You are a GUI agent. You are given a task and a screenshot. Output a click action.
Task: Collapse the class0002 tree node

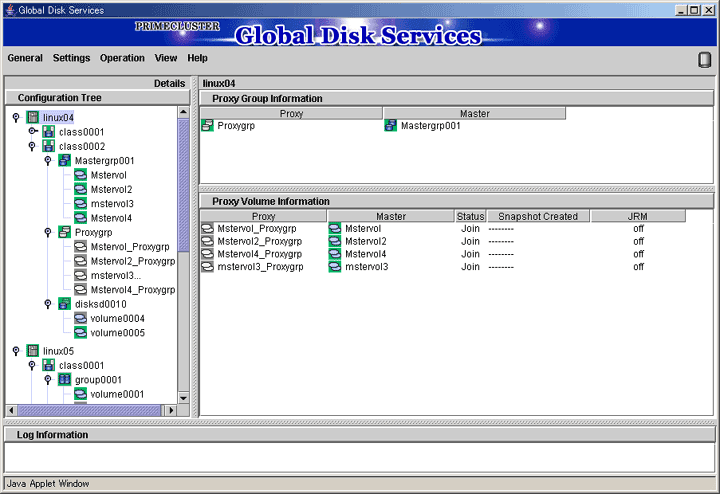coord(32,146)
